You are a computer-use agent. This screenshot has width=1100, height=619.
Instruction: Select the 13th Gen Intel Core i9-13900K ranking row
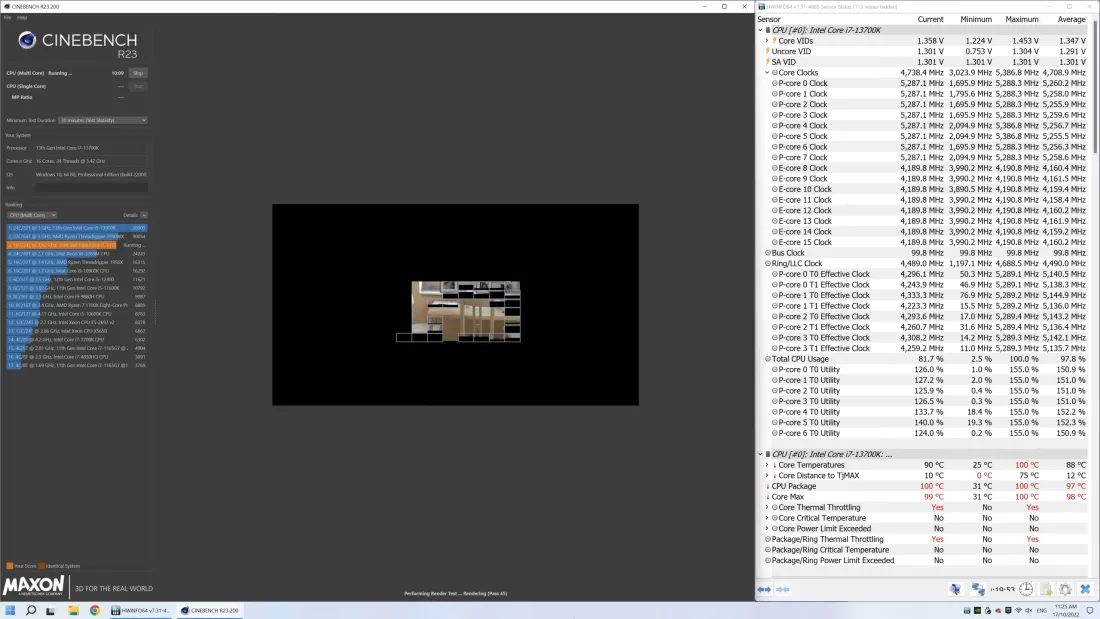pos(77,228)
